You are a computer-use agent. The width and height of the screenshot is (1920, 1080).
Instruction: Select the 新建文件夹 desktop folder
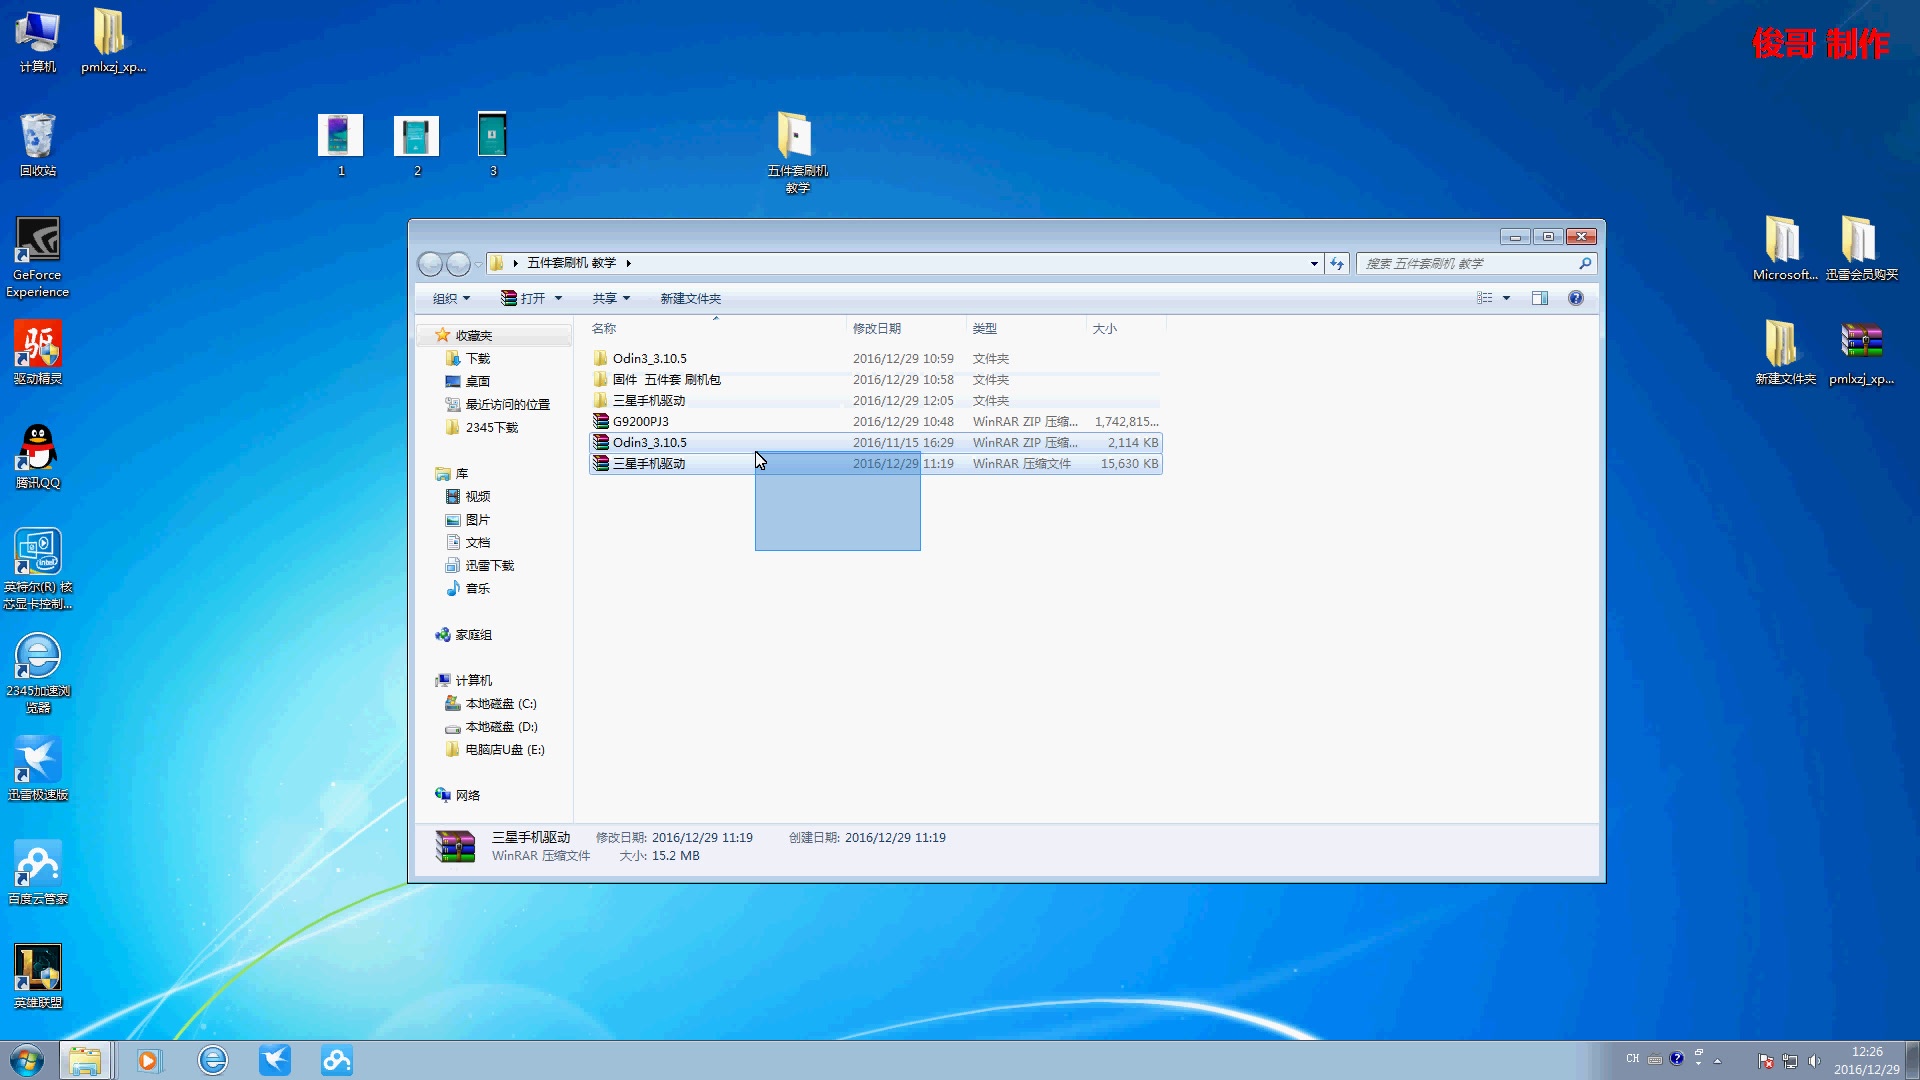coord(1785,352)
